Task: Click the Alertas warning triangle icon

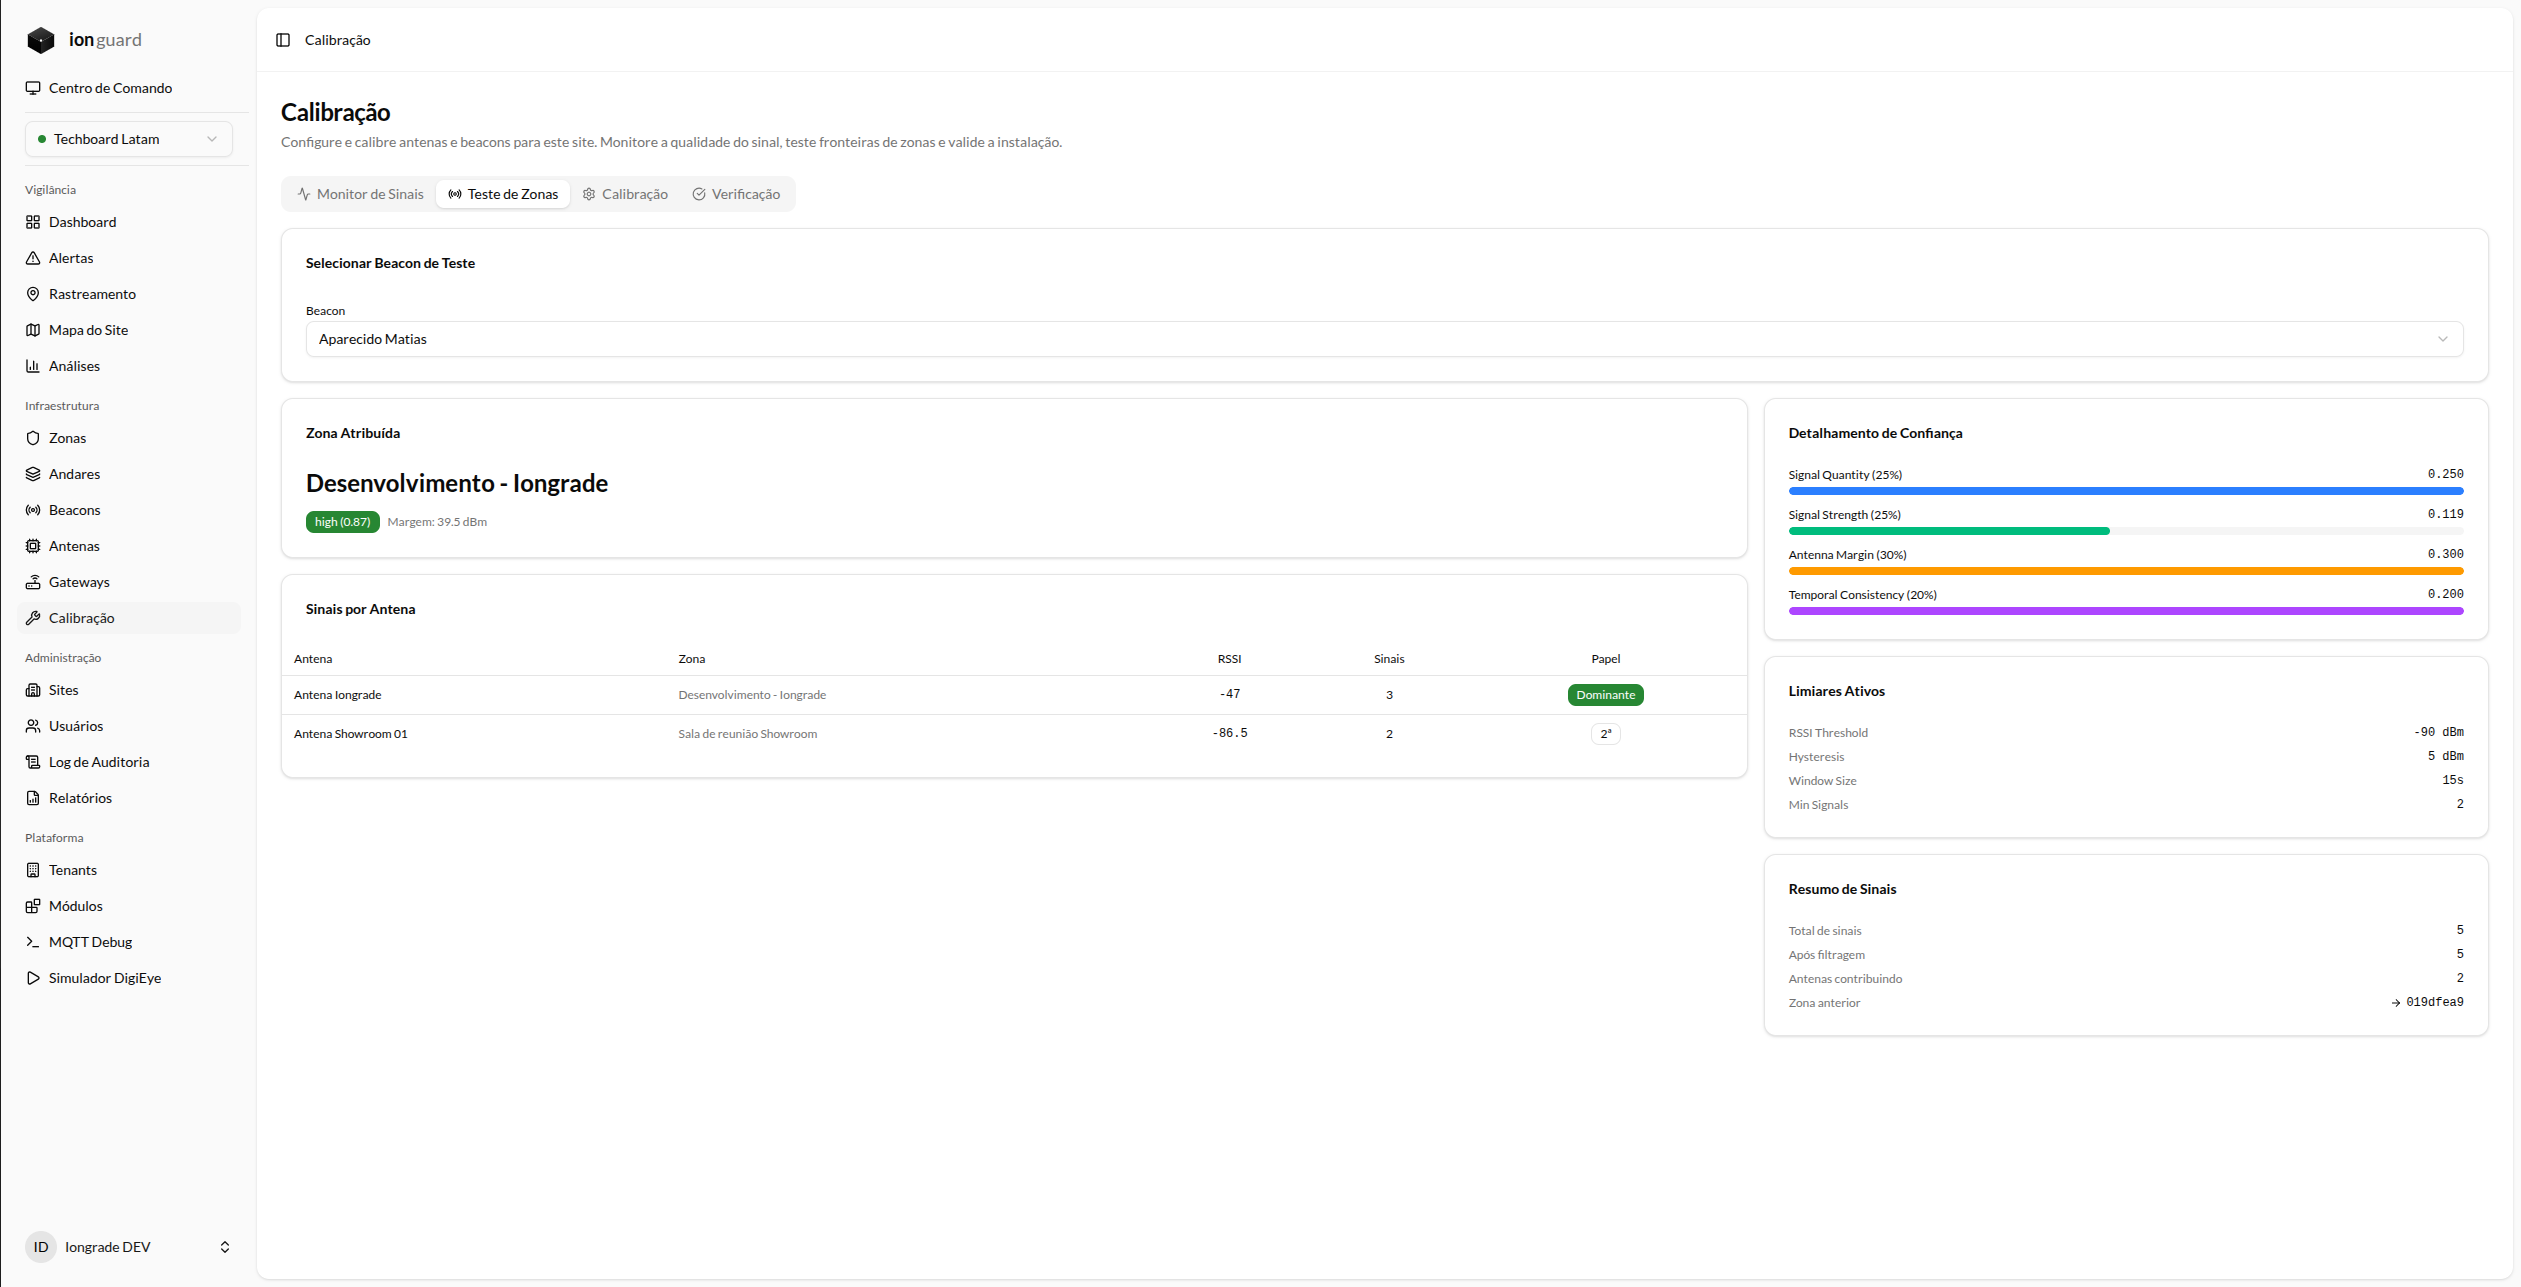Action: click(x=33, y=258)
